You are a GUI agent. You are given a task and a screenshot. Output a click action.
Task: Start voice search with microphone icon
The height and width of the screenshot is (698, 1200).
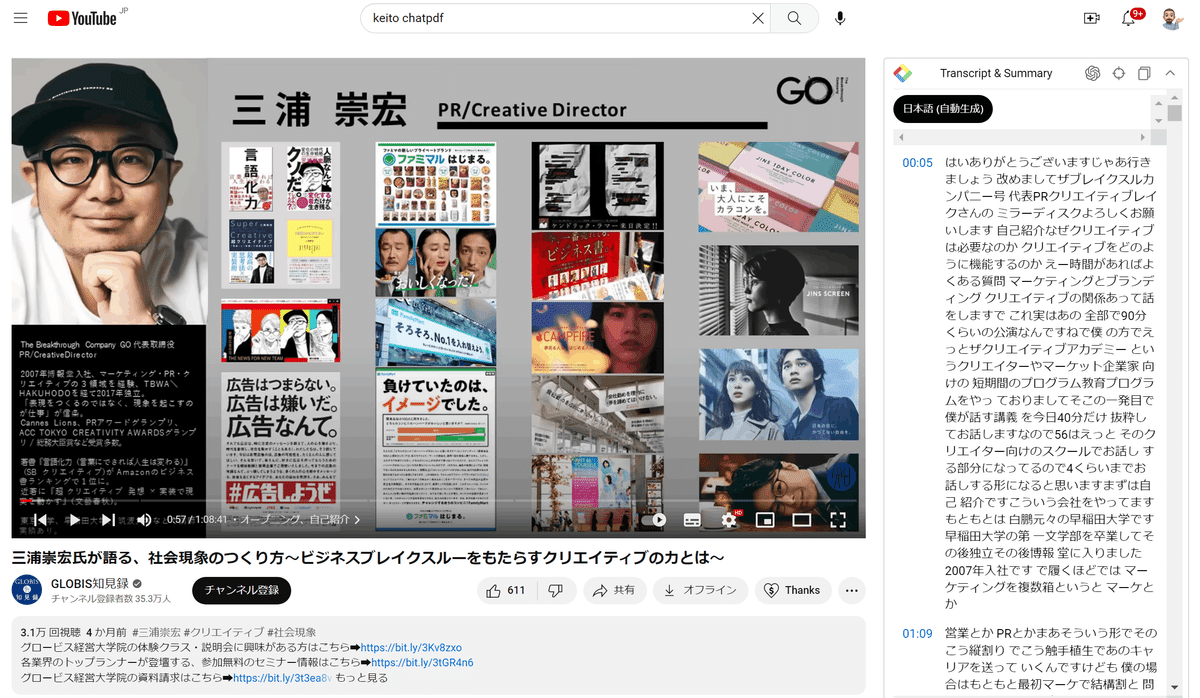pyautogui.click(x=841, y=18)
